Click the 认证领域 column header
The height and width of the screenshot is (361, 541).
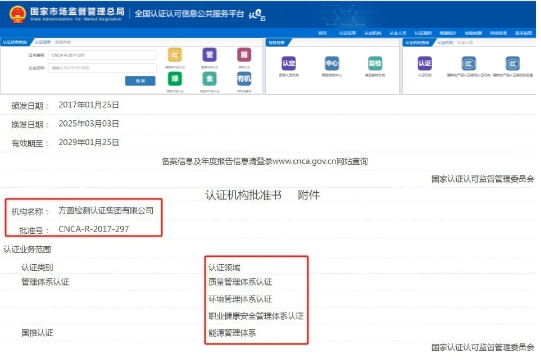224,267
